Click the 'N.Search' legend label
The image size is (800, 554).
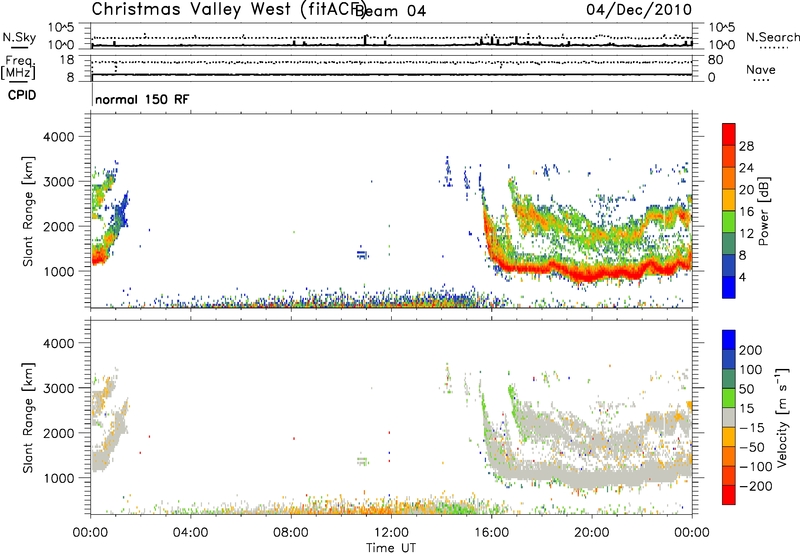pyautogui.click(x=772, y=37)
